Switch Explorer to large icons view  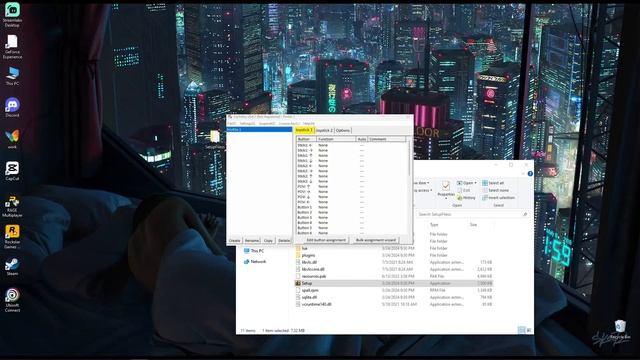529,330
